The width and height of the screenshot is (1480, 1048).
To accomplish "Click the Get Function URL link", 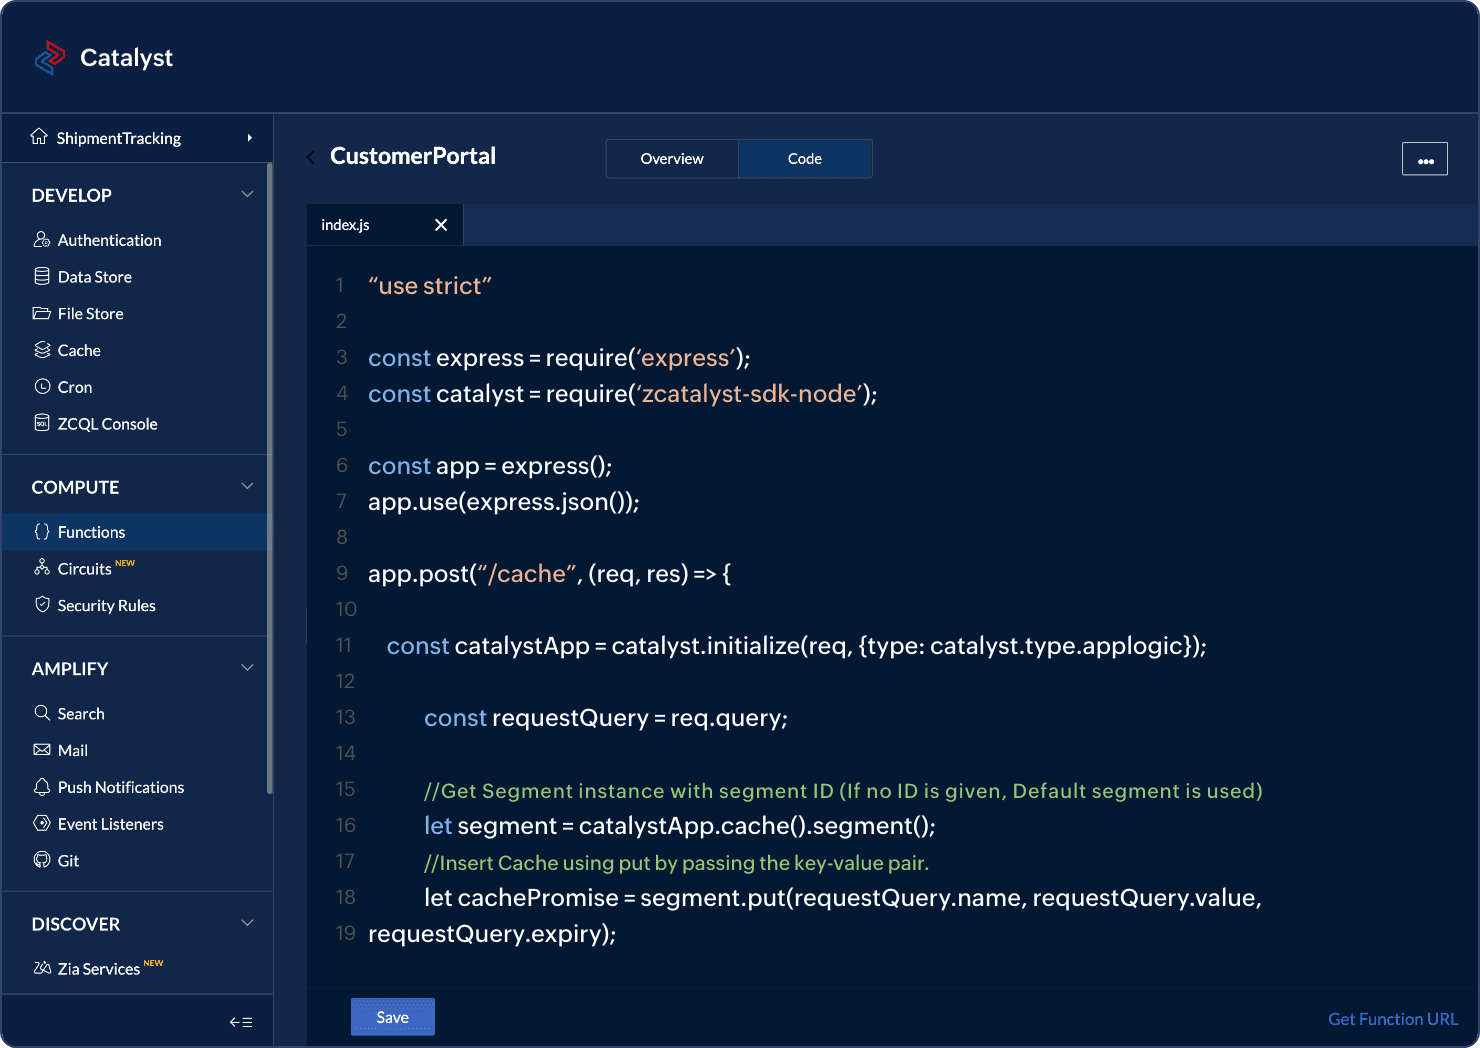I will click(x=1393, y=1019).
